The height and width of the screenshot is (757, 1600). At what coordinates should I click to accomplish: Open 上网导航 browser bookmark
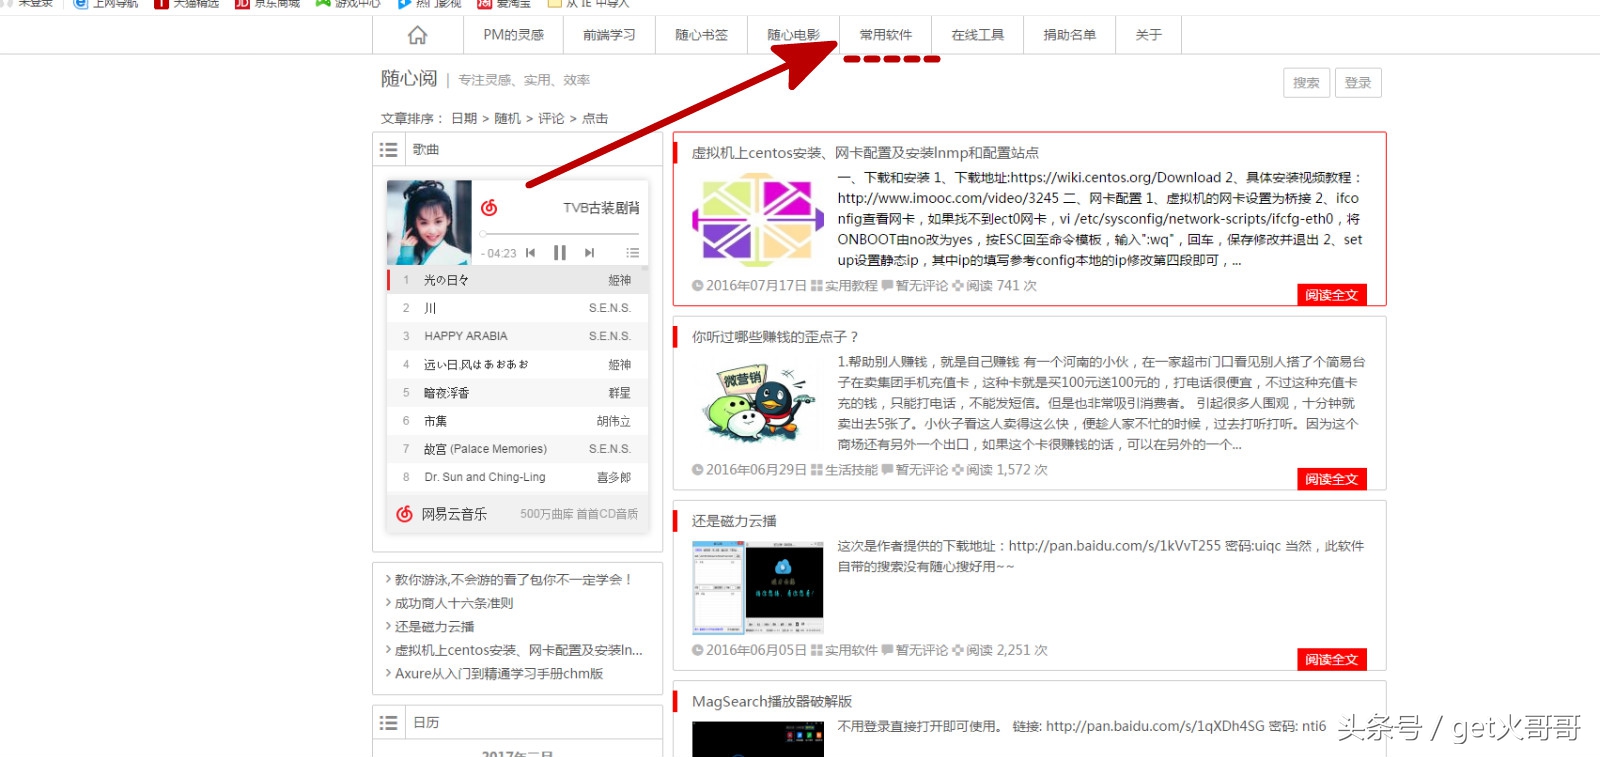(x=106, y=3)
